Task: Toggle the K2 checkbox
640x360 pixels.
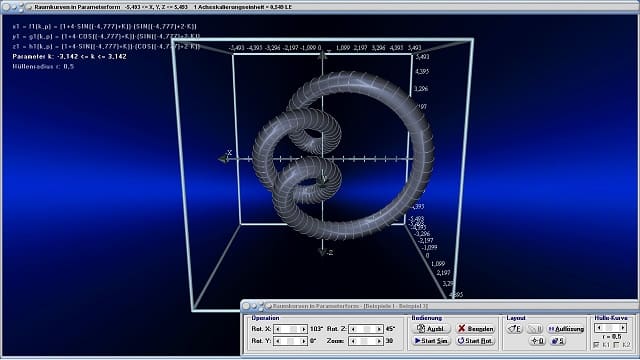Action: click(616, 345)
